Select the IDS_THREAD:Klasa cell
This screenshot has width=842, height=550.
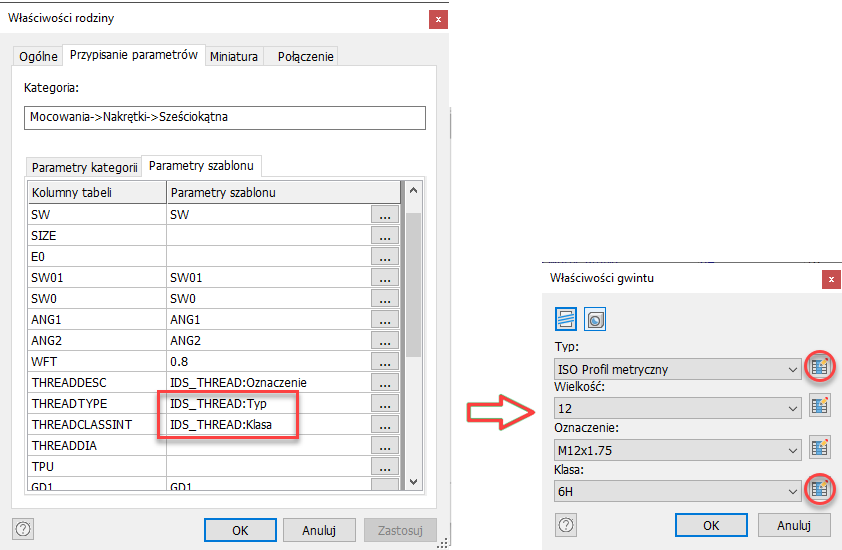click(268, 424)
